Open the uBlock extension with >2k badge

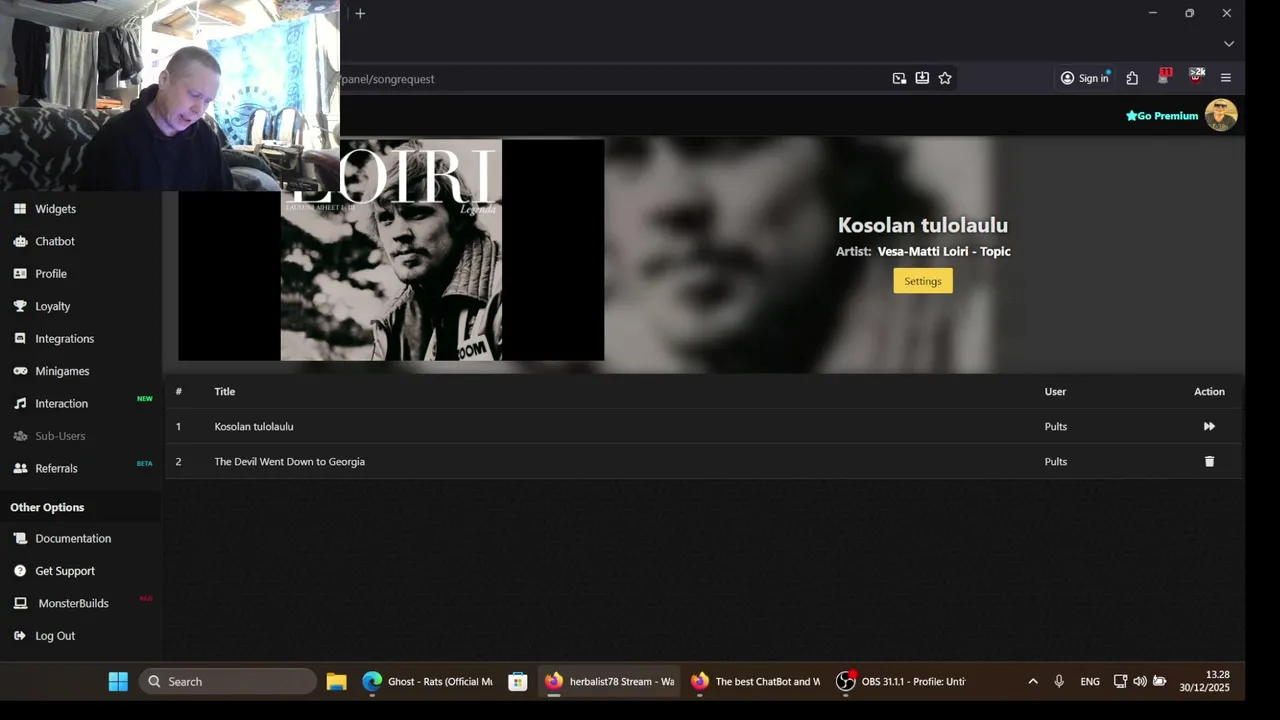[x=1196, y=77]
